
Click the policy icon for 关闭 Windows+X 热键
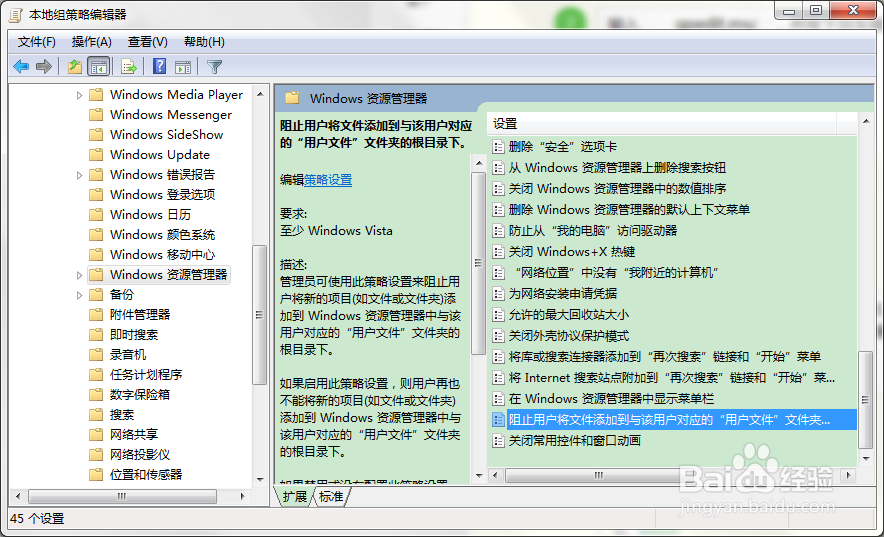pos(498,252)
